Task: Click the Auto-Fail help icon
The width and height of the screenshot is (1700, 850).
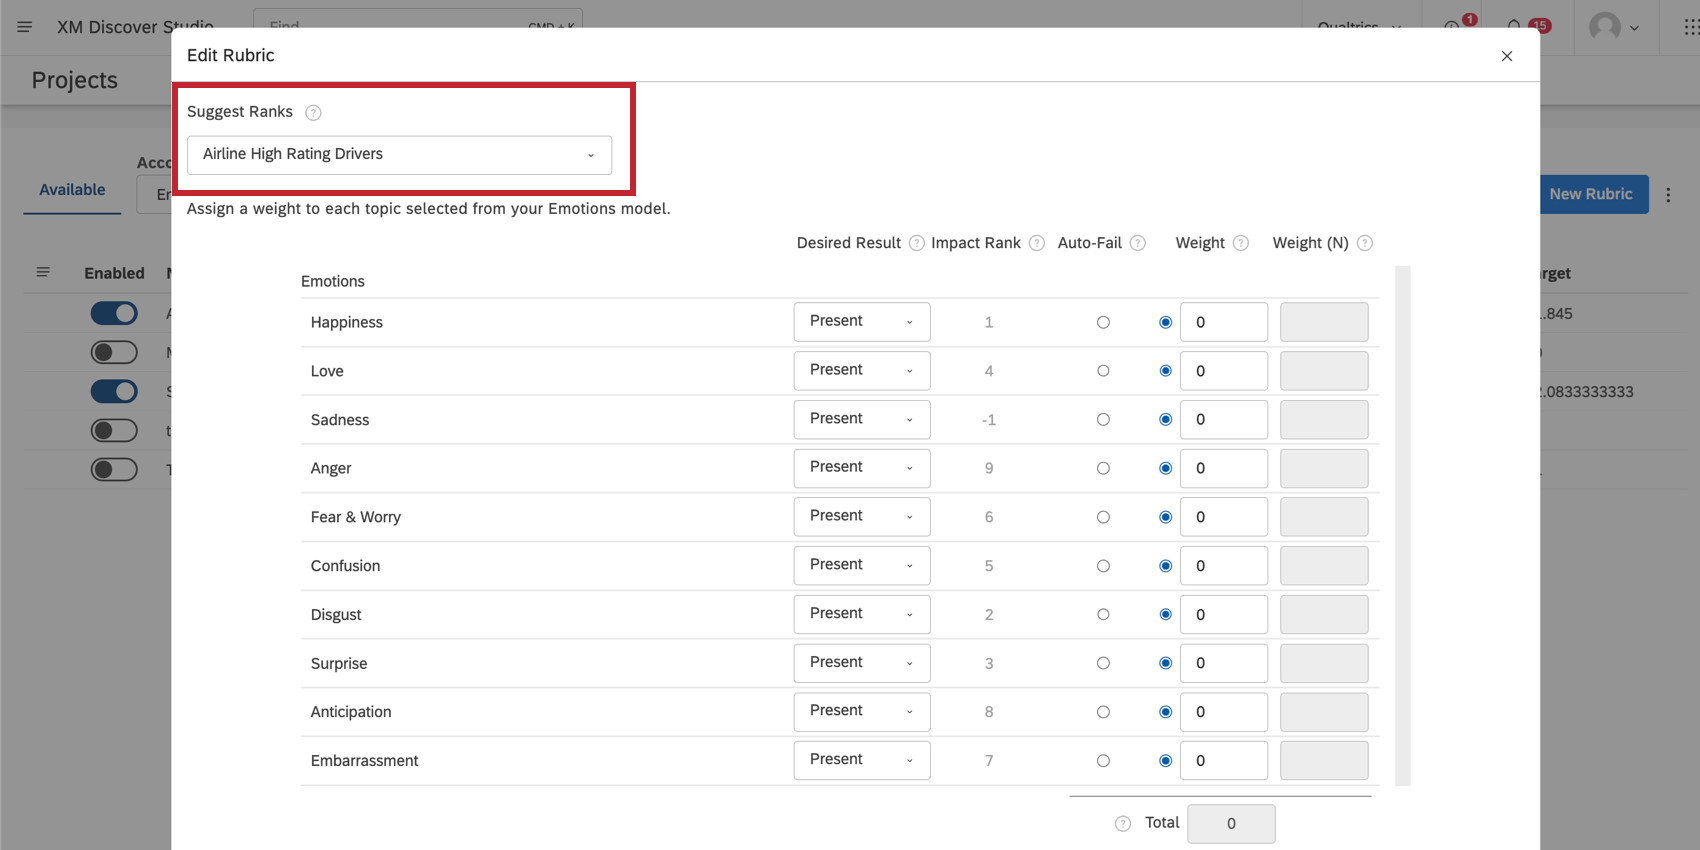Action: click(1138, 243)
